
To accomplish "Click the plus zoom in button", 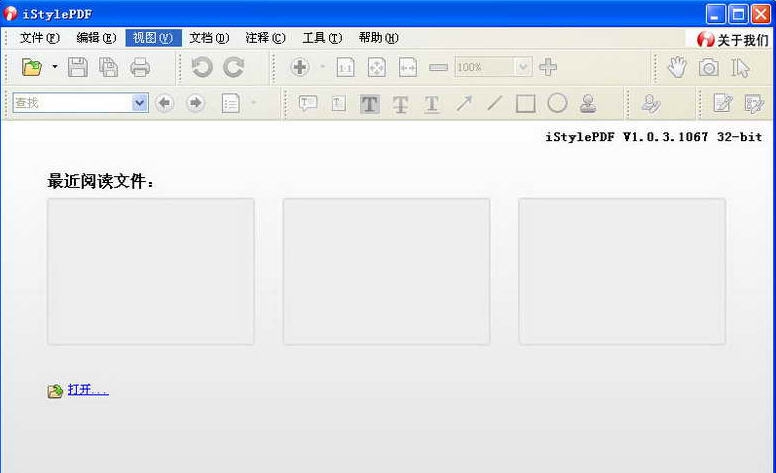I will point(548,67).
